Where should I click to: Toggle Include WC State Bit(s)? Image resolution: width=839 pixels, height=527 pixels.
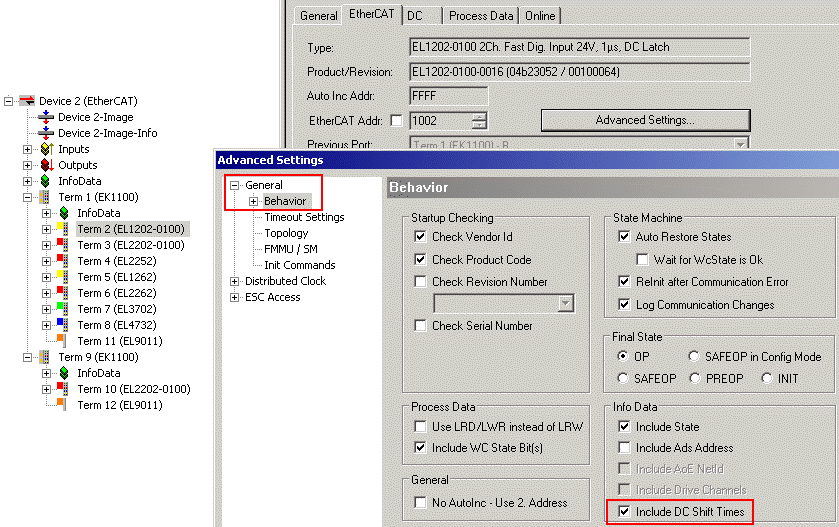click(x=421, y=447)
